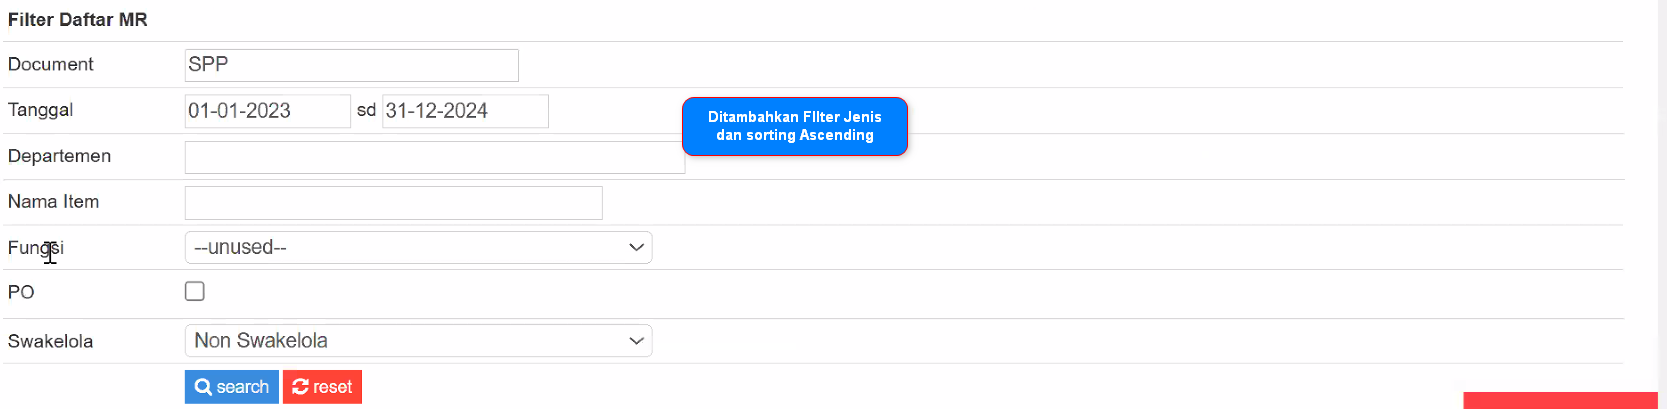The width and height of the screenshot is (1667, 409).
Task: Focus the Document field containing SPP
Action: (351, 65)
